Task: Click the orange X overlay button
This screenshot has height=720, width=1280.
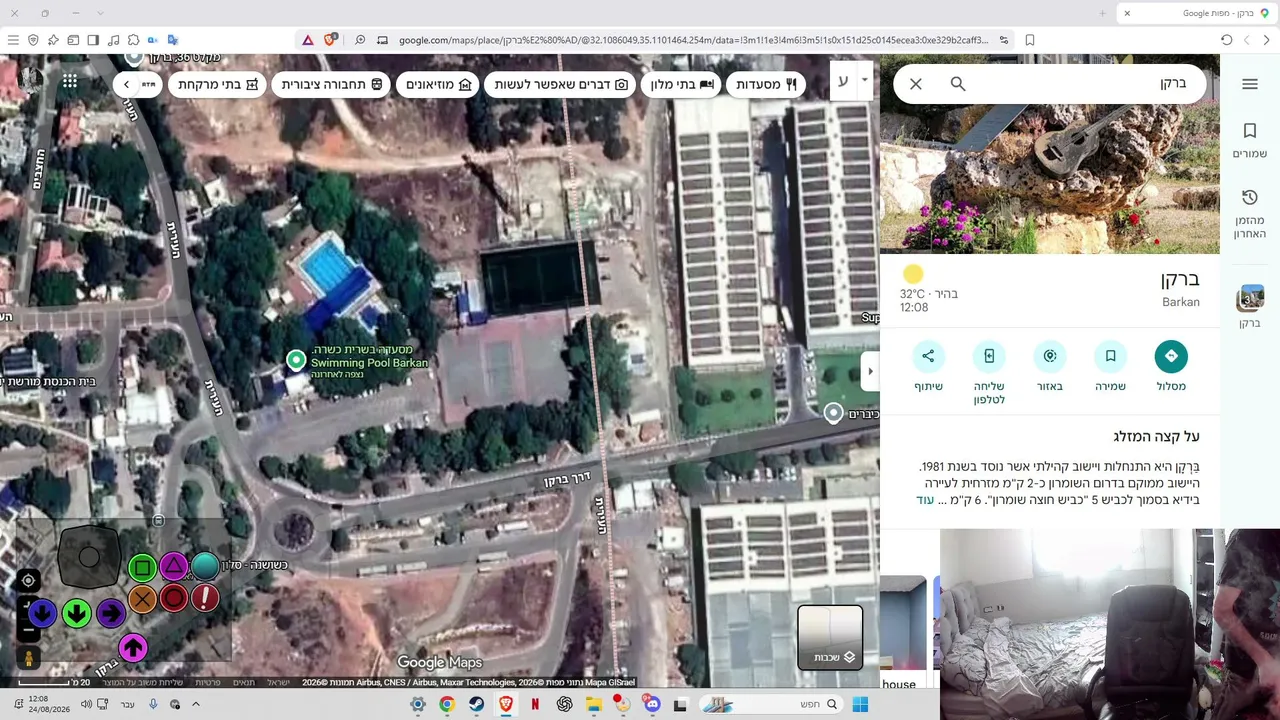Action: [x=143, y=599]
